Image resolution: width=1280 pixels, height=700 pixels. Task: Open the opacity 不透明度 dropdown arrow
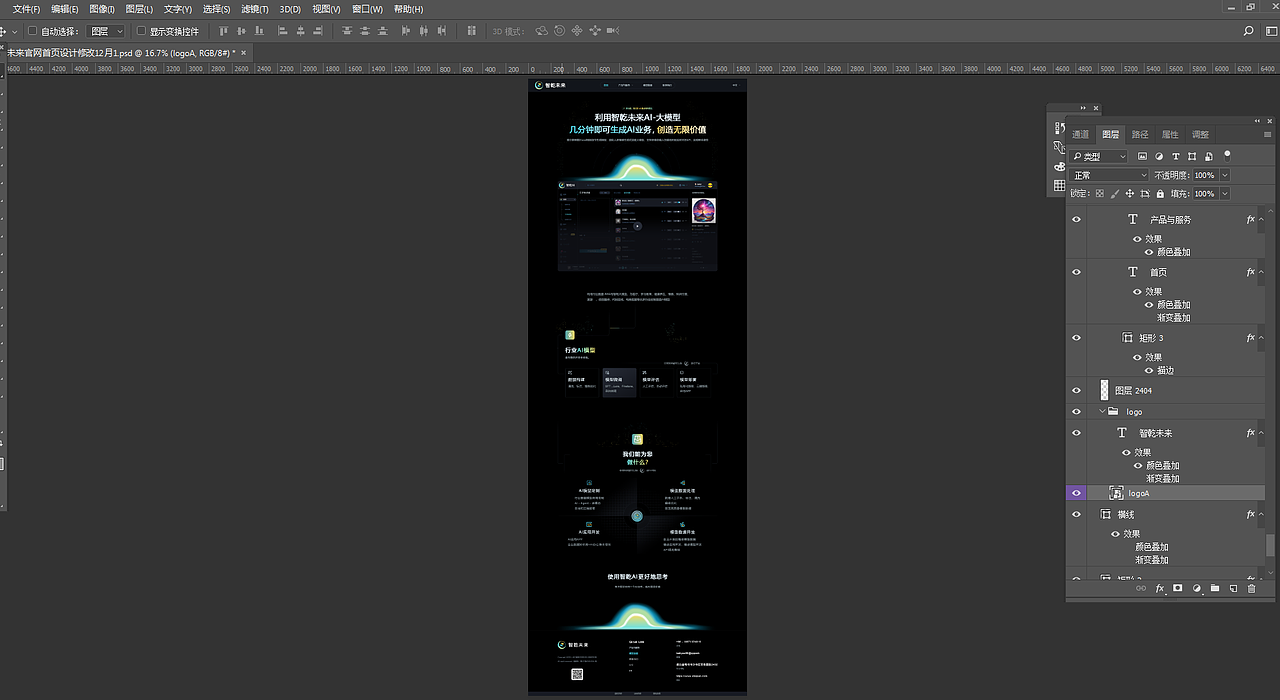coord(1225,175)
